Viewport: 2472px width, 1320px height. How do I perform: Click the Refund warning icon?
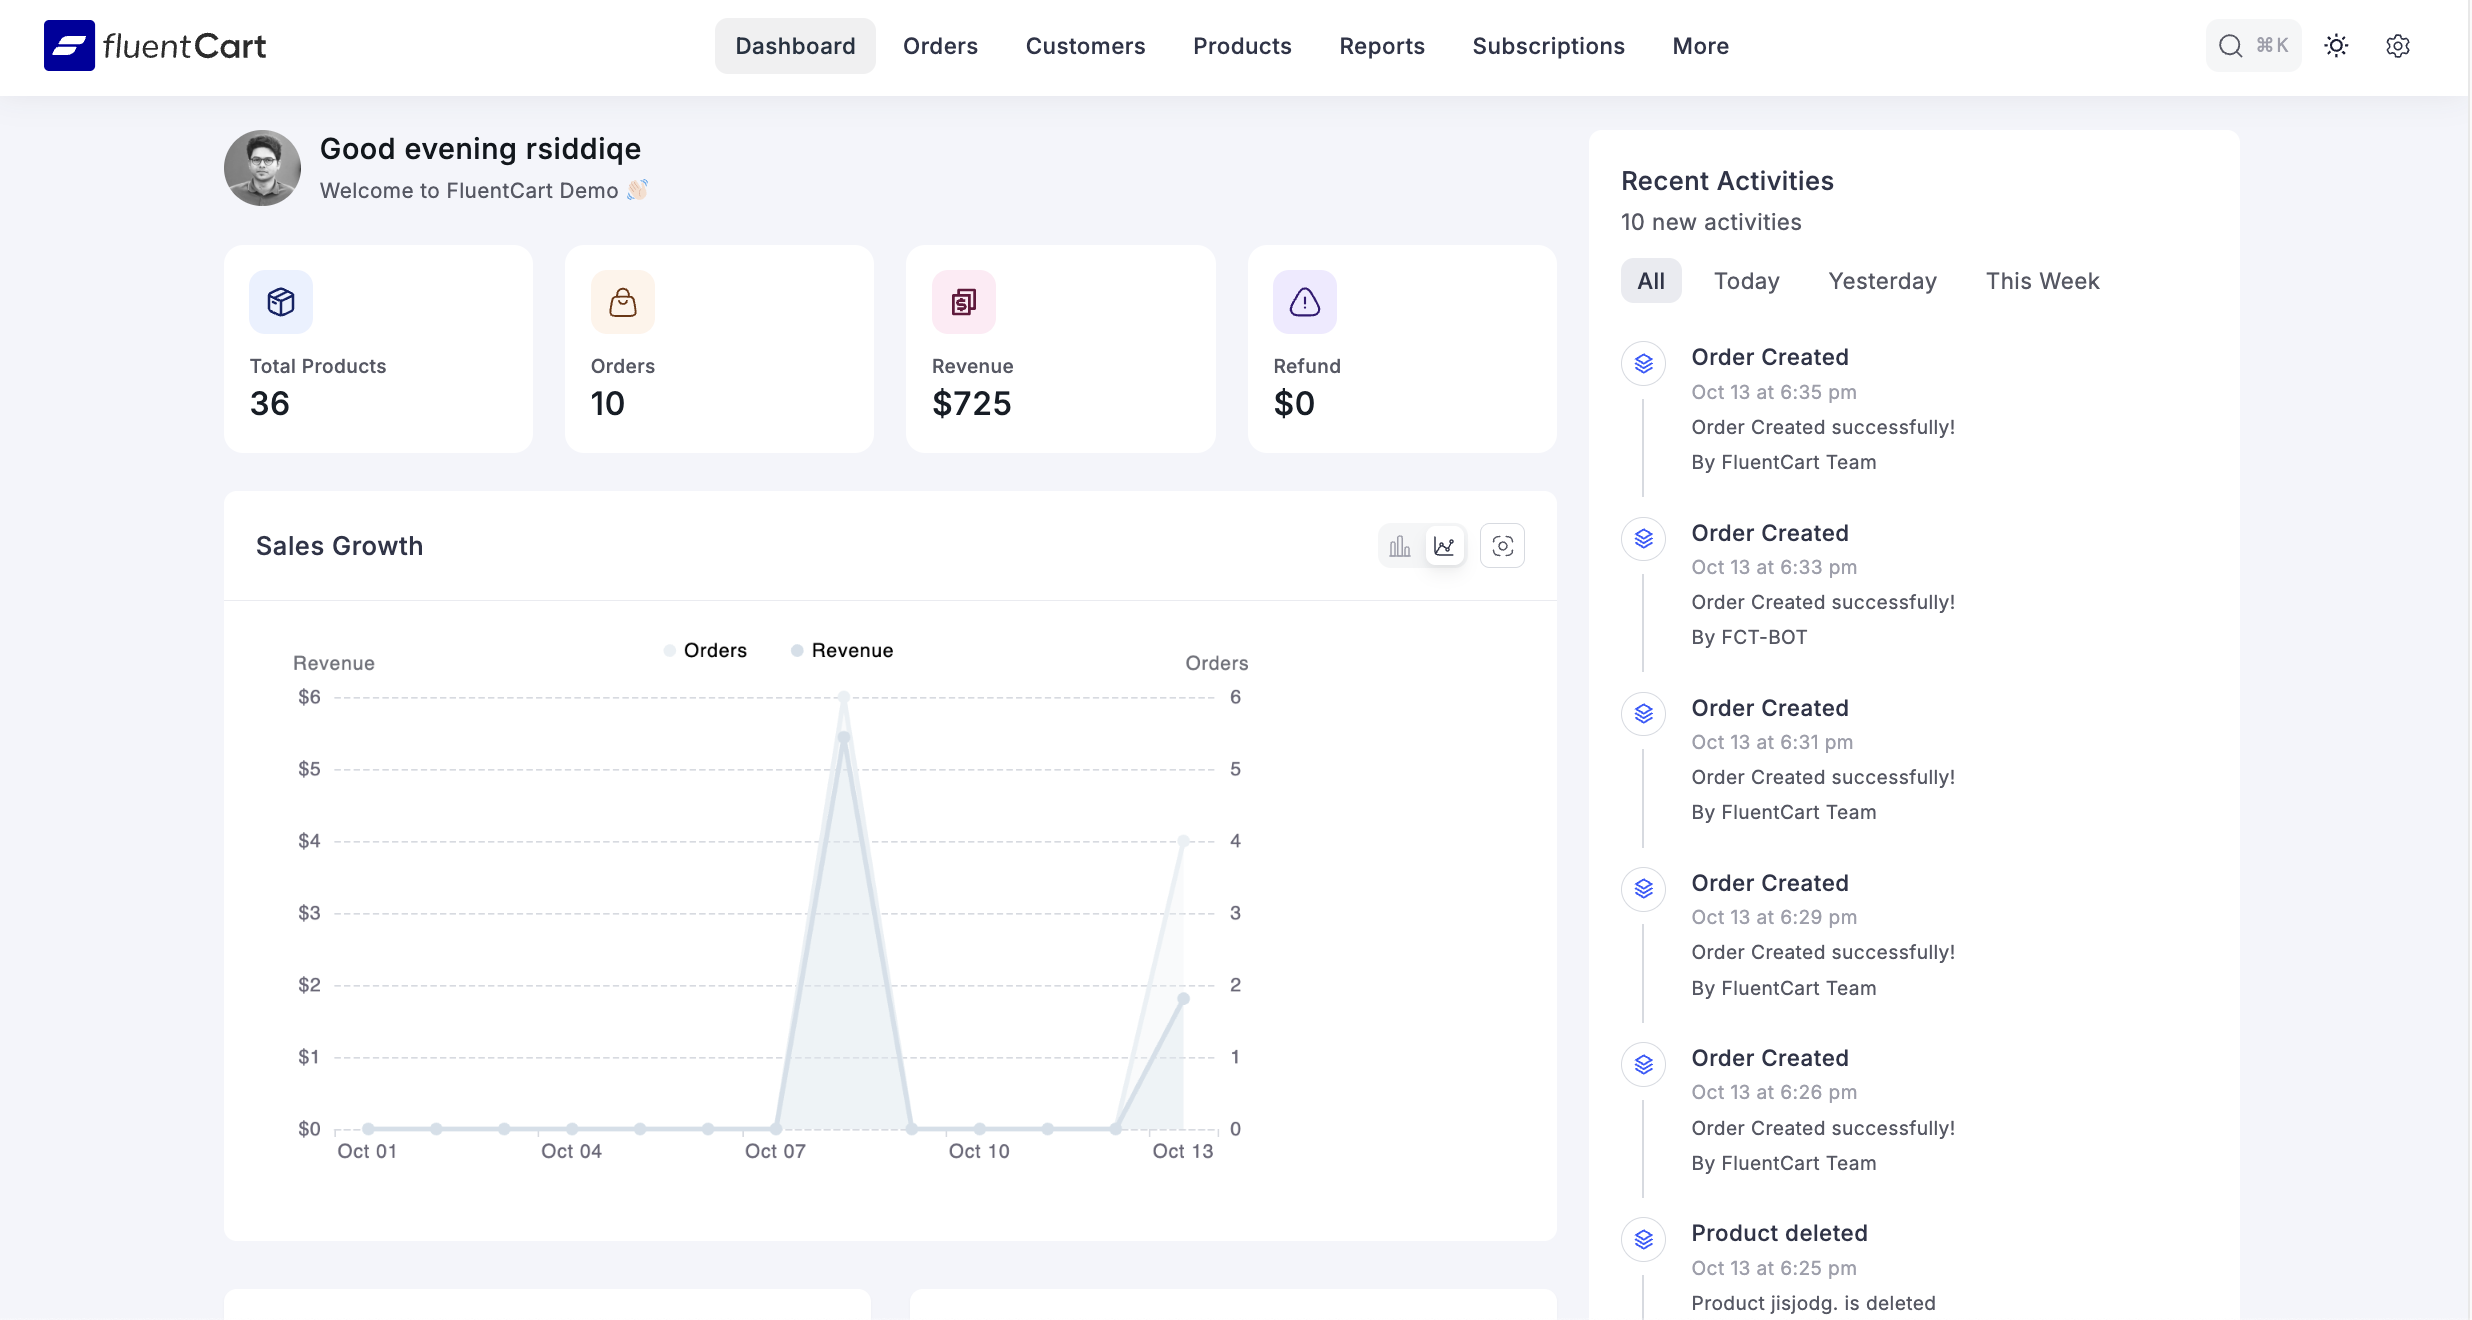(1304, 302)
